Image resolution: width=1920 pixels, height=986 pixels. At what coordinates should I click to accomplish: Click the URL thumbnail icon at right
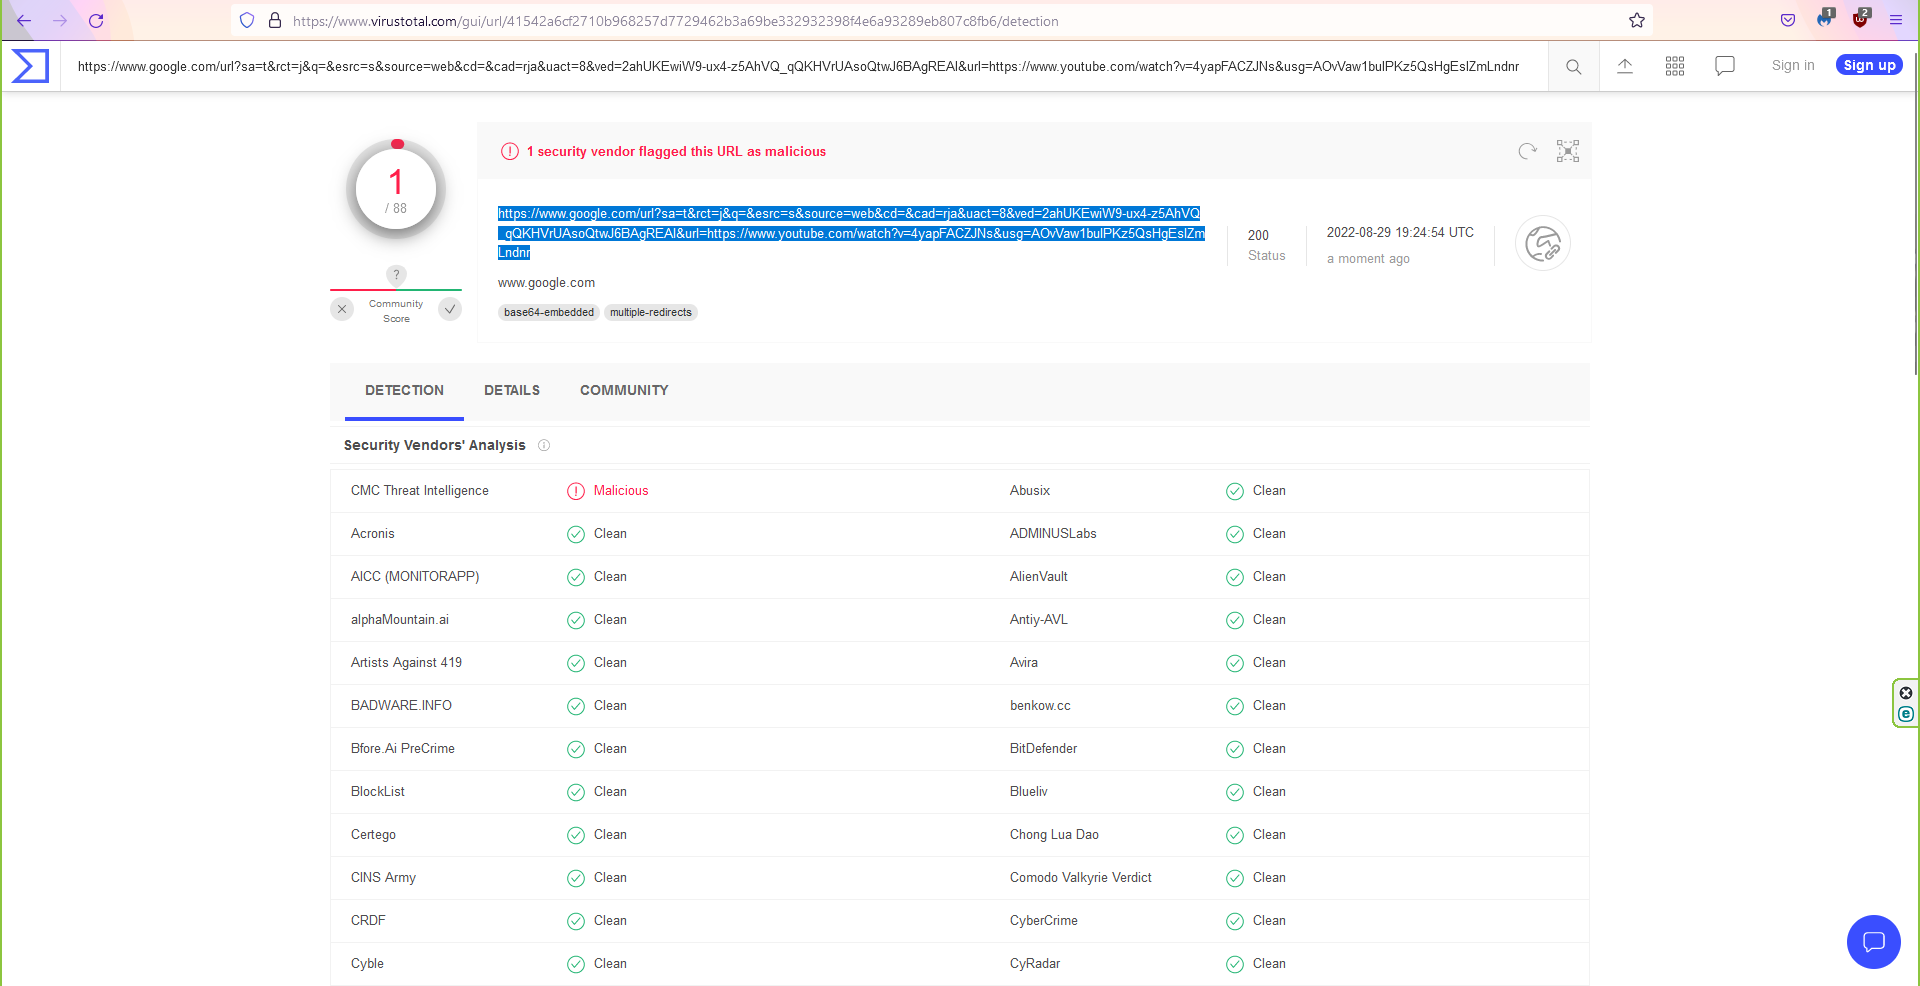tap(1543, 243)
